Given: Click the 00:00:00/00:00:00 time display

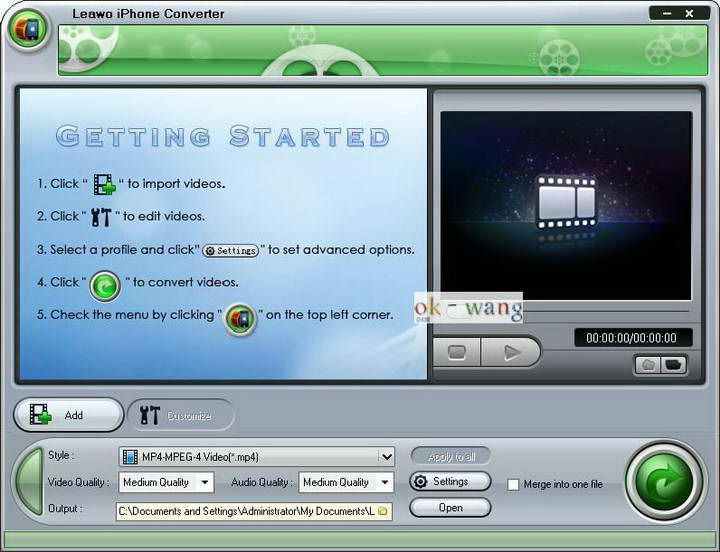Looking at the screenshot, I should click(633, 338).
